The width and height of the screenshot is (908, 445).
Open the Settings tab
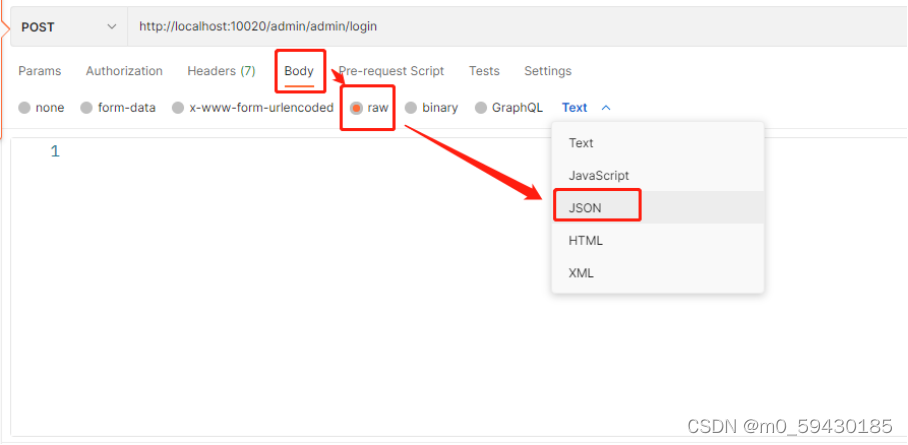[548, 71]
